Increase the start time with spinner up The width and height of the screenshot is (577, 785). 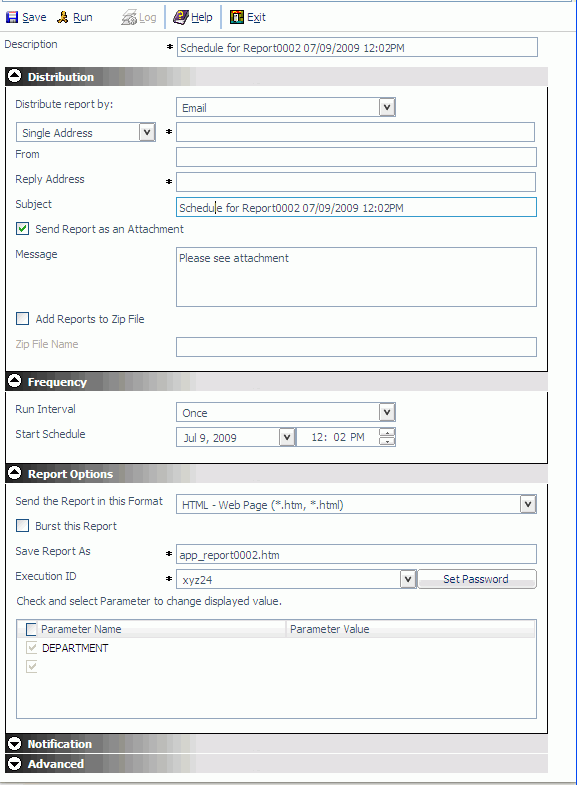tap(387, 433)
